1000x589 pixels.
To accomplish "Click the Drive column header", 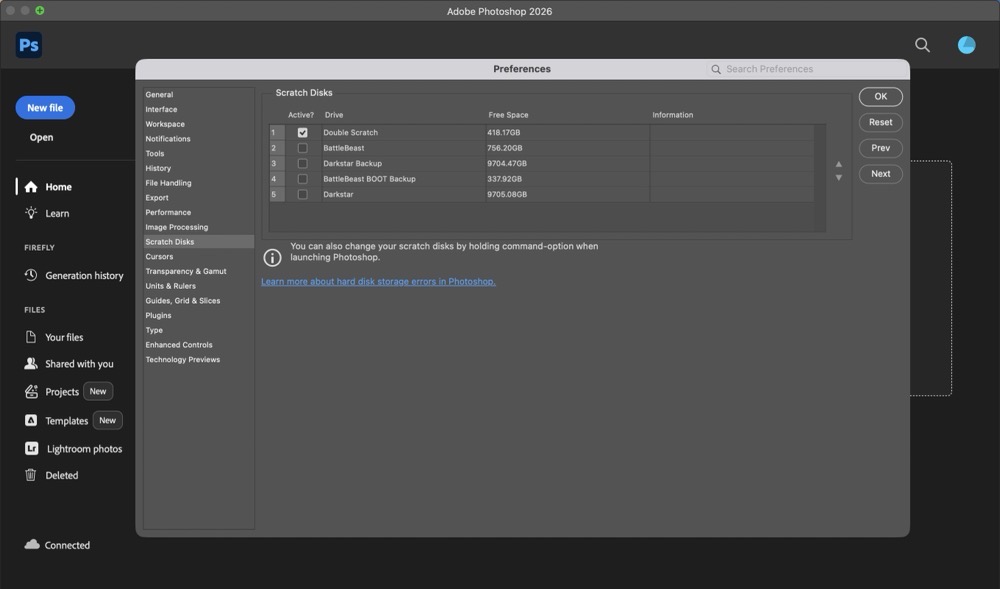I will 334,115.
